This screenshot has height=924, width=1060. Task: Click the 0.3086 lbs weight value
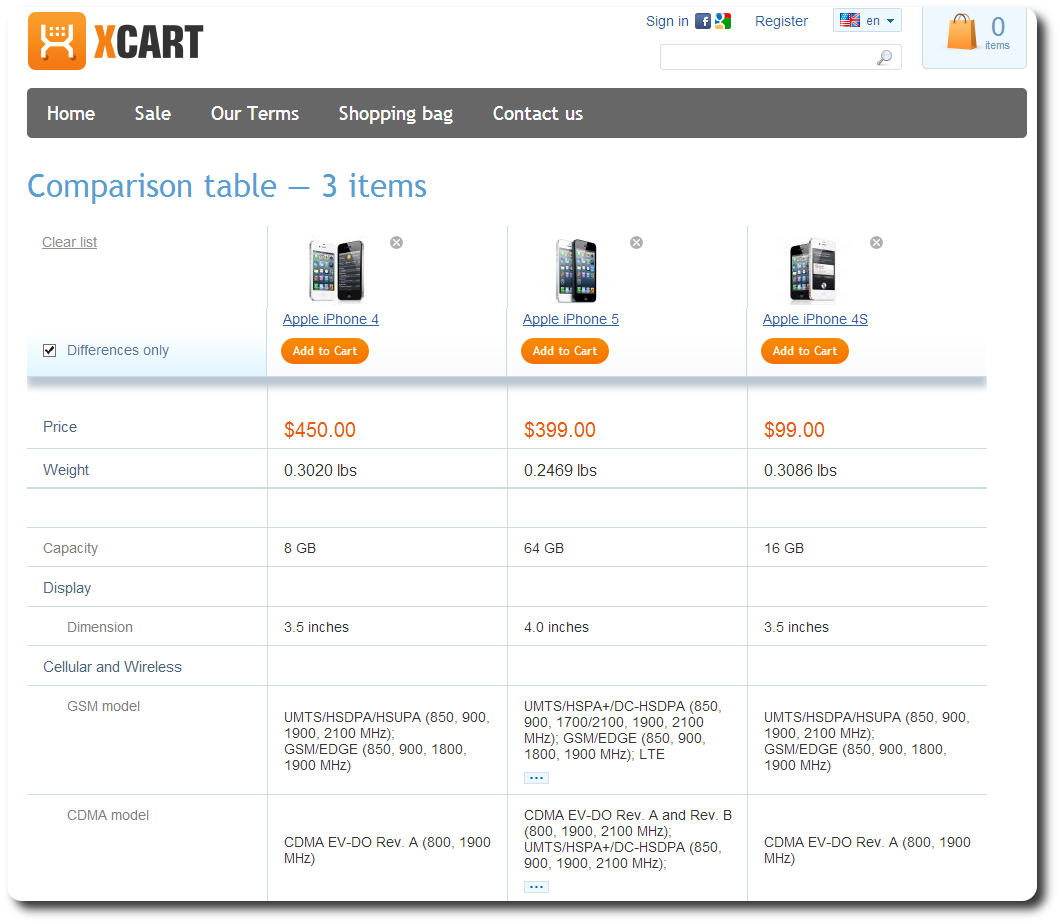[x=800, y=470]
